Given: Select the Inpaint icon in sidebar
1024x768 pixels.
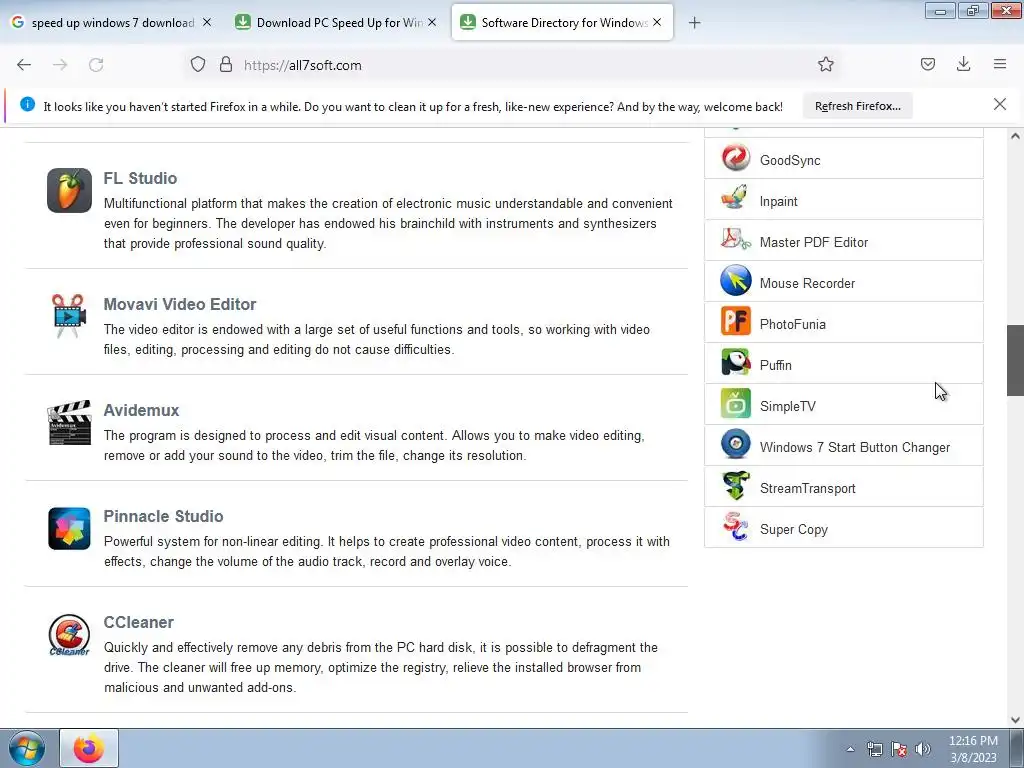Looking at the screenshot, I should click(x=736, y=199).
